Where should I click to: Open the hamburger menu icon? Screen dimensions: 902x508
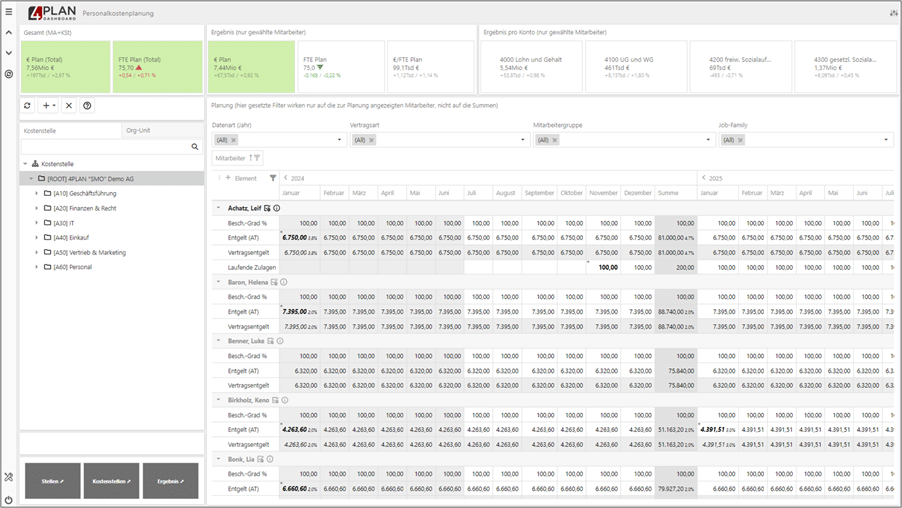click(9, 12)
